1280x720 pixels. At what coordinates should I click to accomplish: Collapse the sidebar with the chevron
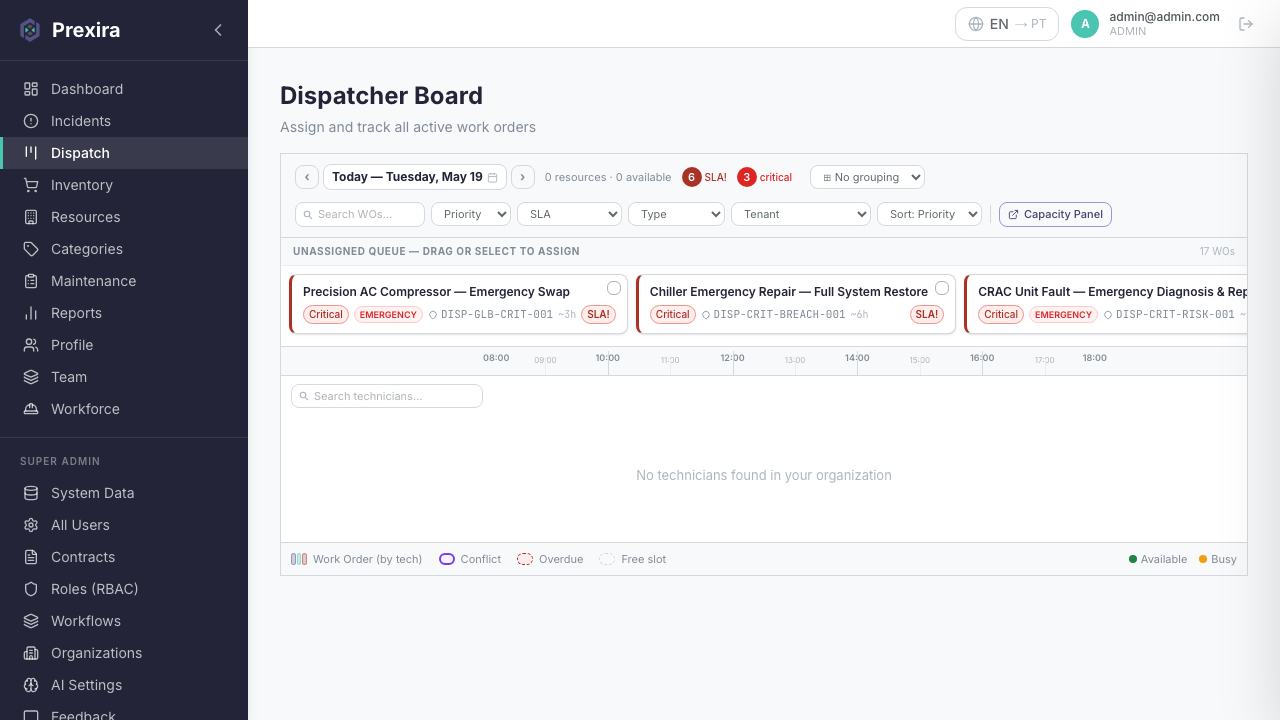coord(218,30)
